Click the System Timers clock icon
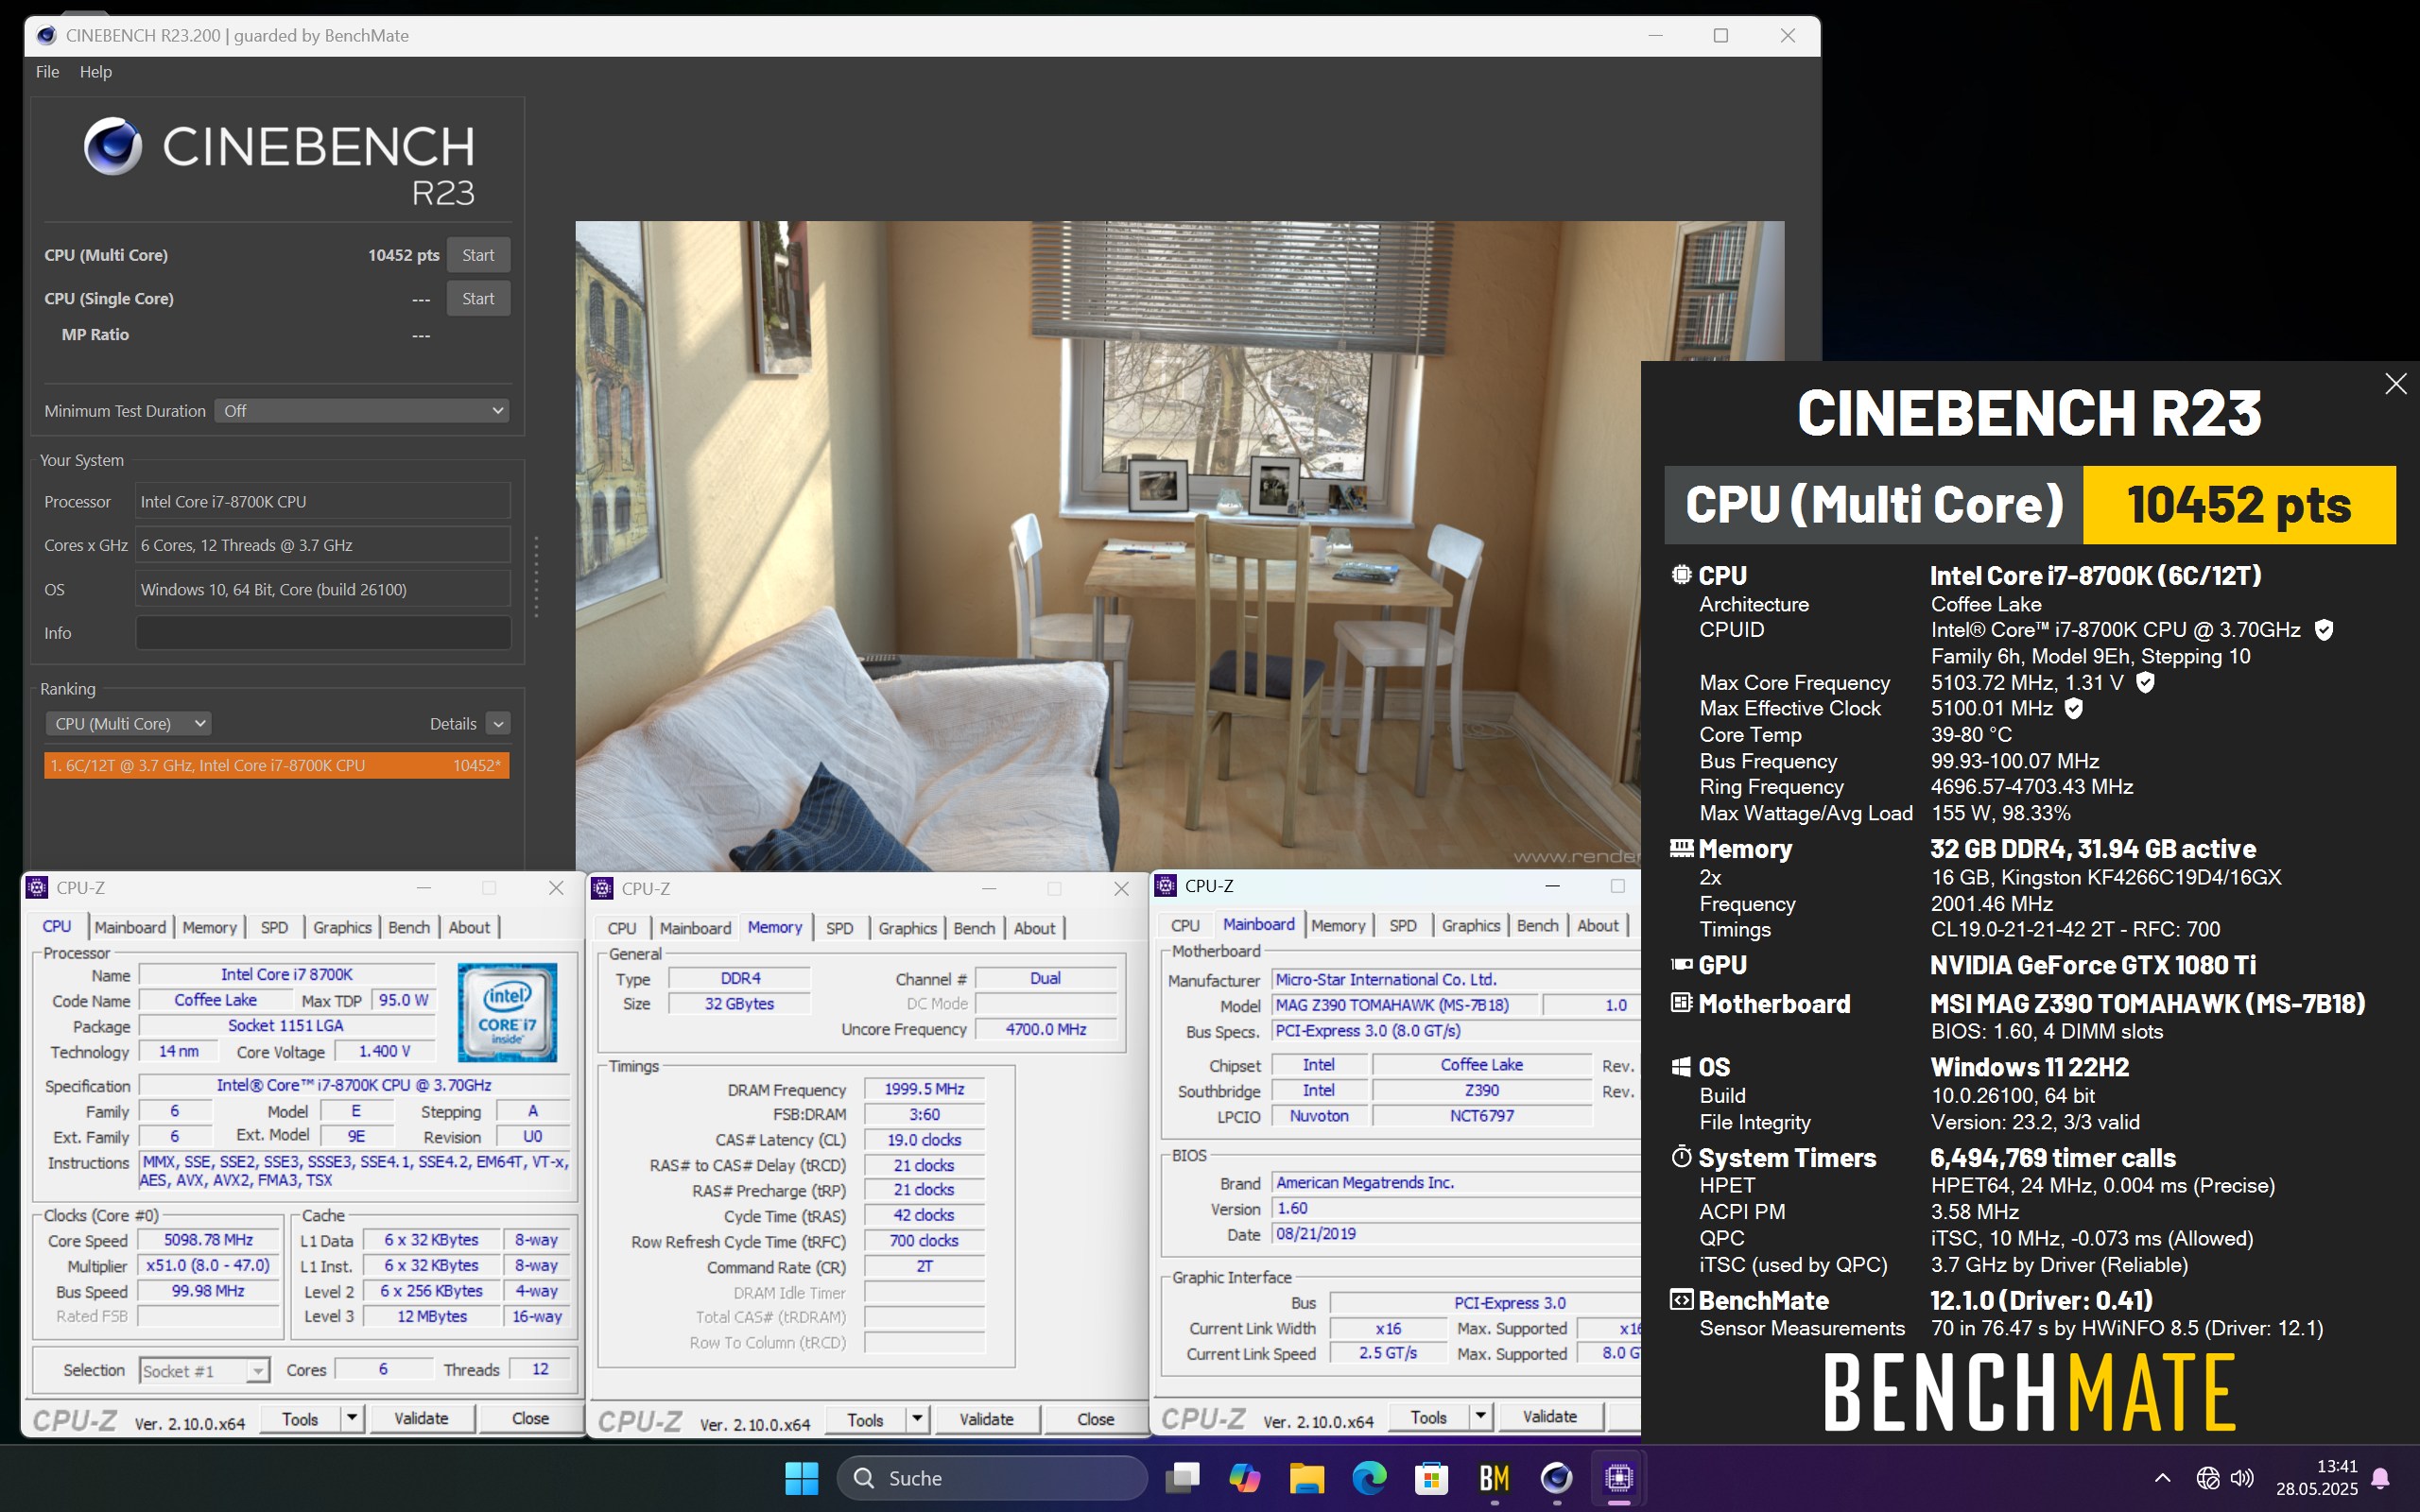2420x1512 pixels. click(x=1681, y=1157)
